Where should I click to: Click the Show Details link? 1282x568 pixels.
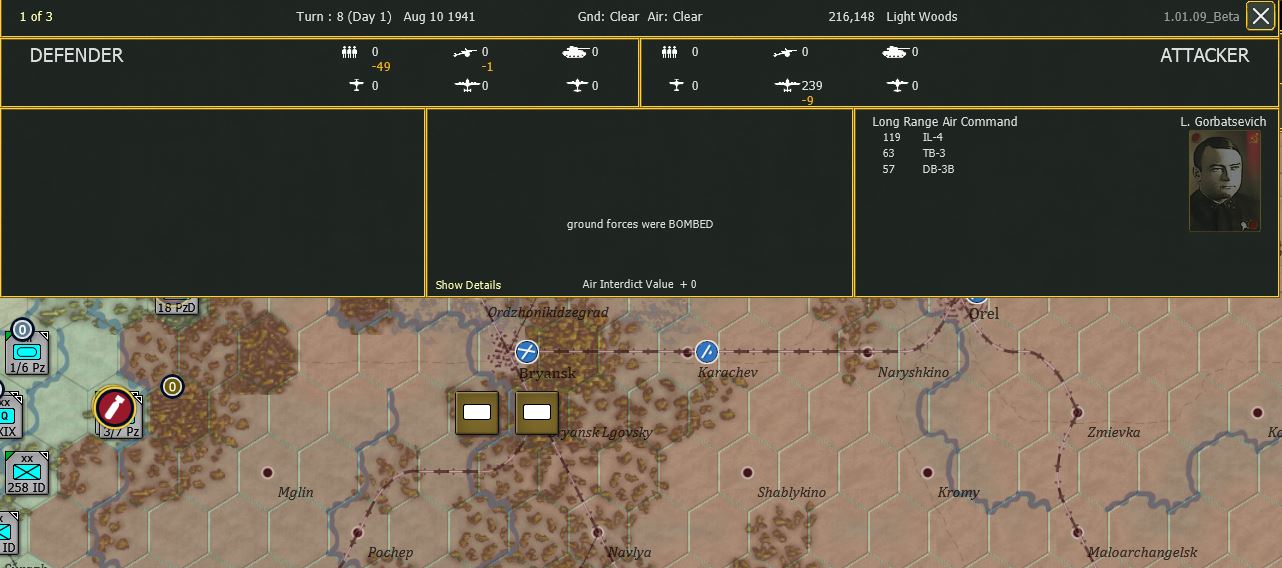[x=468, y=285]
